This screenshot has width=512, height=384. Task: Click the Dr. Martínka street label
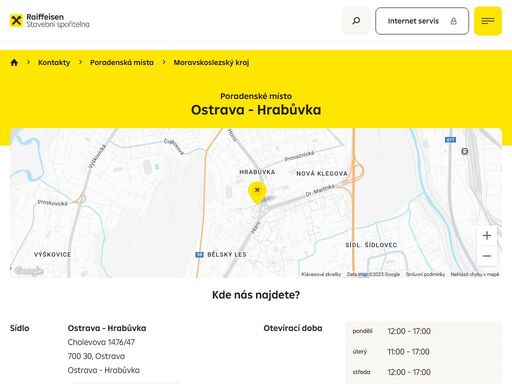tap(320, 190)
